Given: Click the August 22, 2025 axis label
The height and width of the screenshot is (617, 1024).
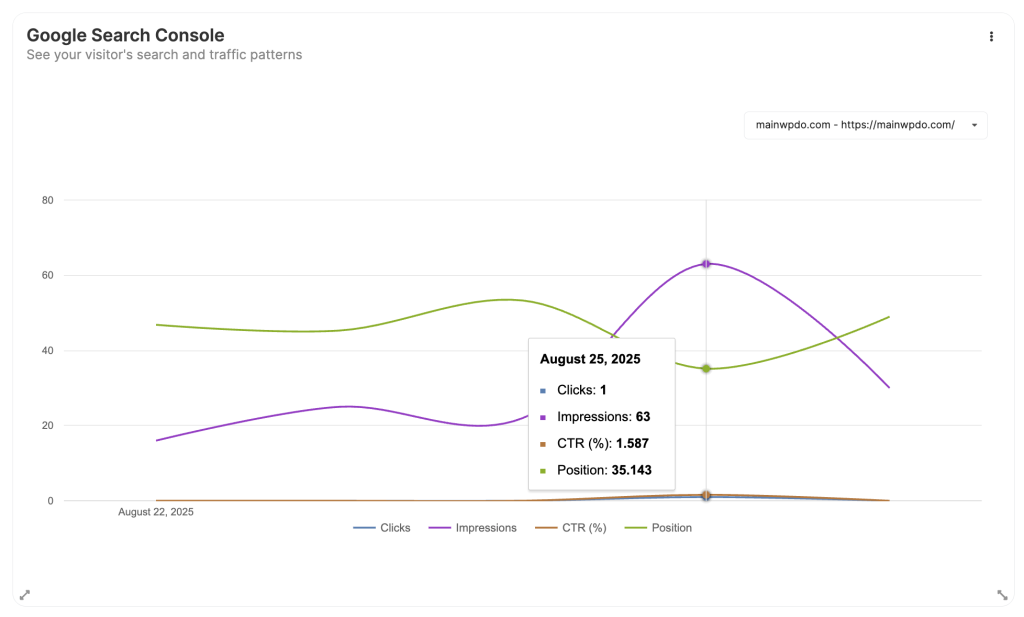Looking at the screenshot, I should (156, 511).
